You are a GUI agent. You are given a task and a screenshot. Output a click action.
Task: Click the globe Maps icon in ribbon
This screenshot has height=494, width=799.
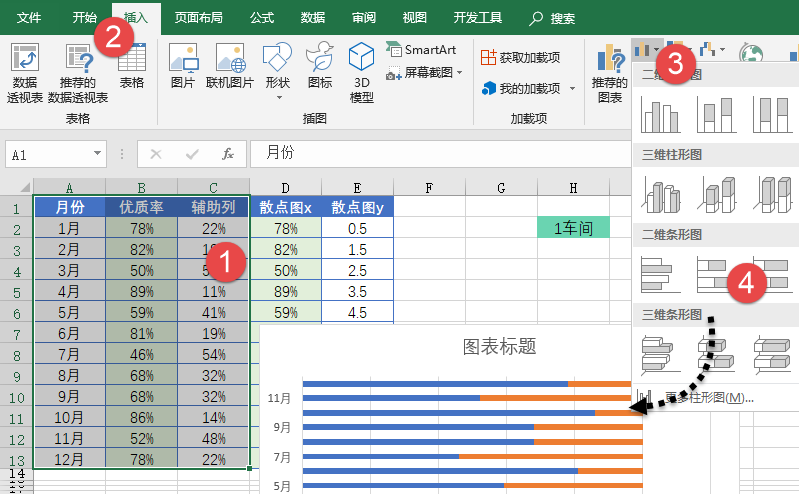pos(752,53)
